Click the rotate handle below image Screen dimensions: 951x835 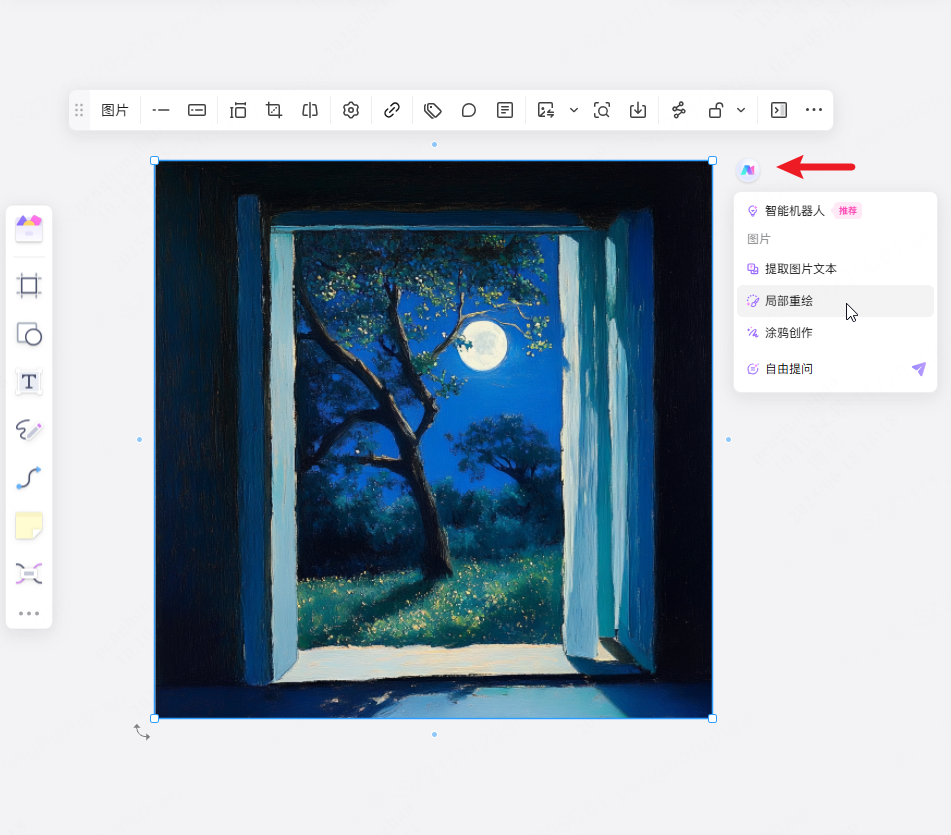(x=142, y=733)
